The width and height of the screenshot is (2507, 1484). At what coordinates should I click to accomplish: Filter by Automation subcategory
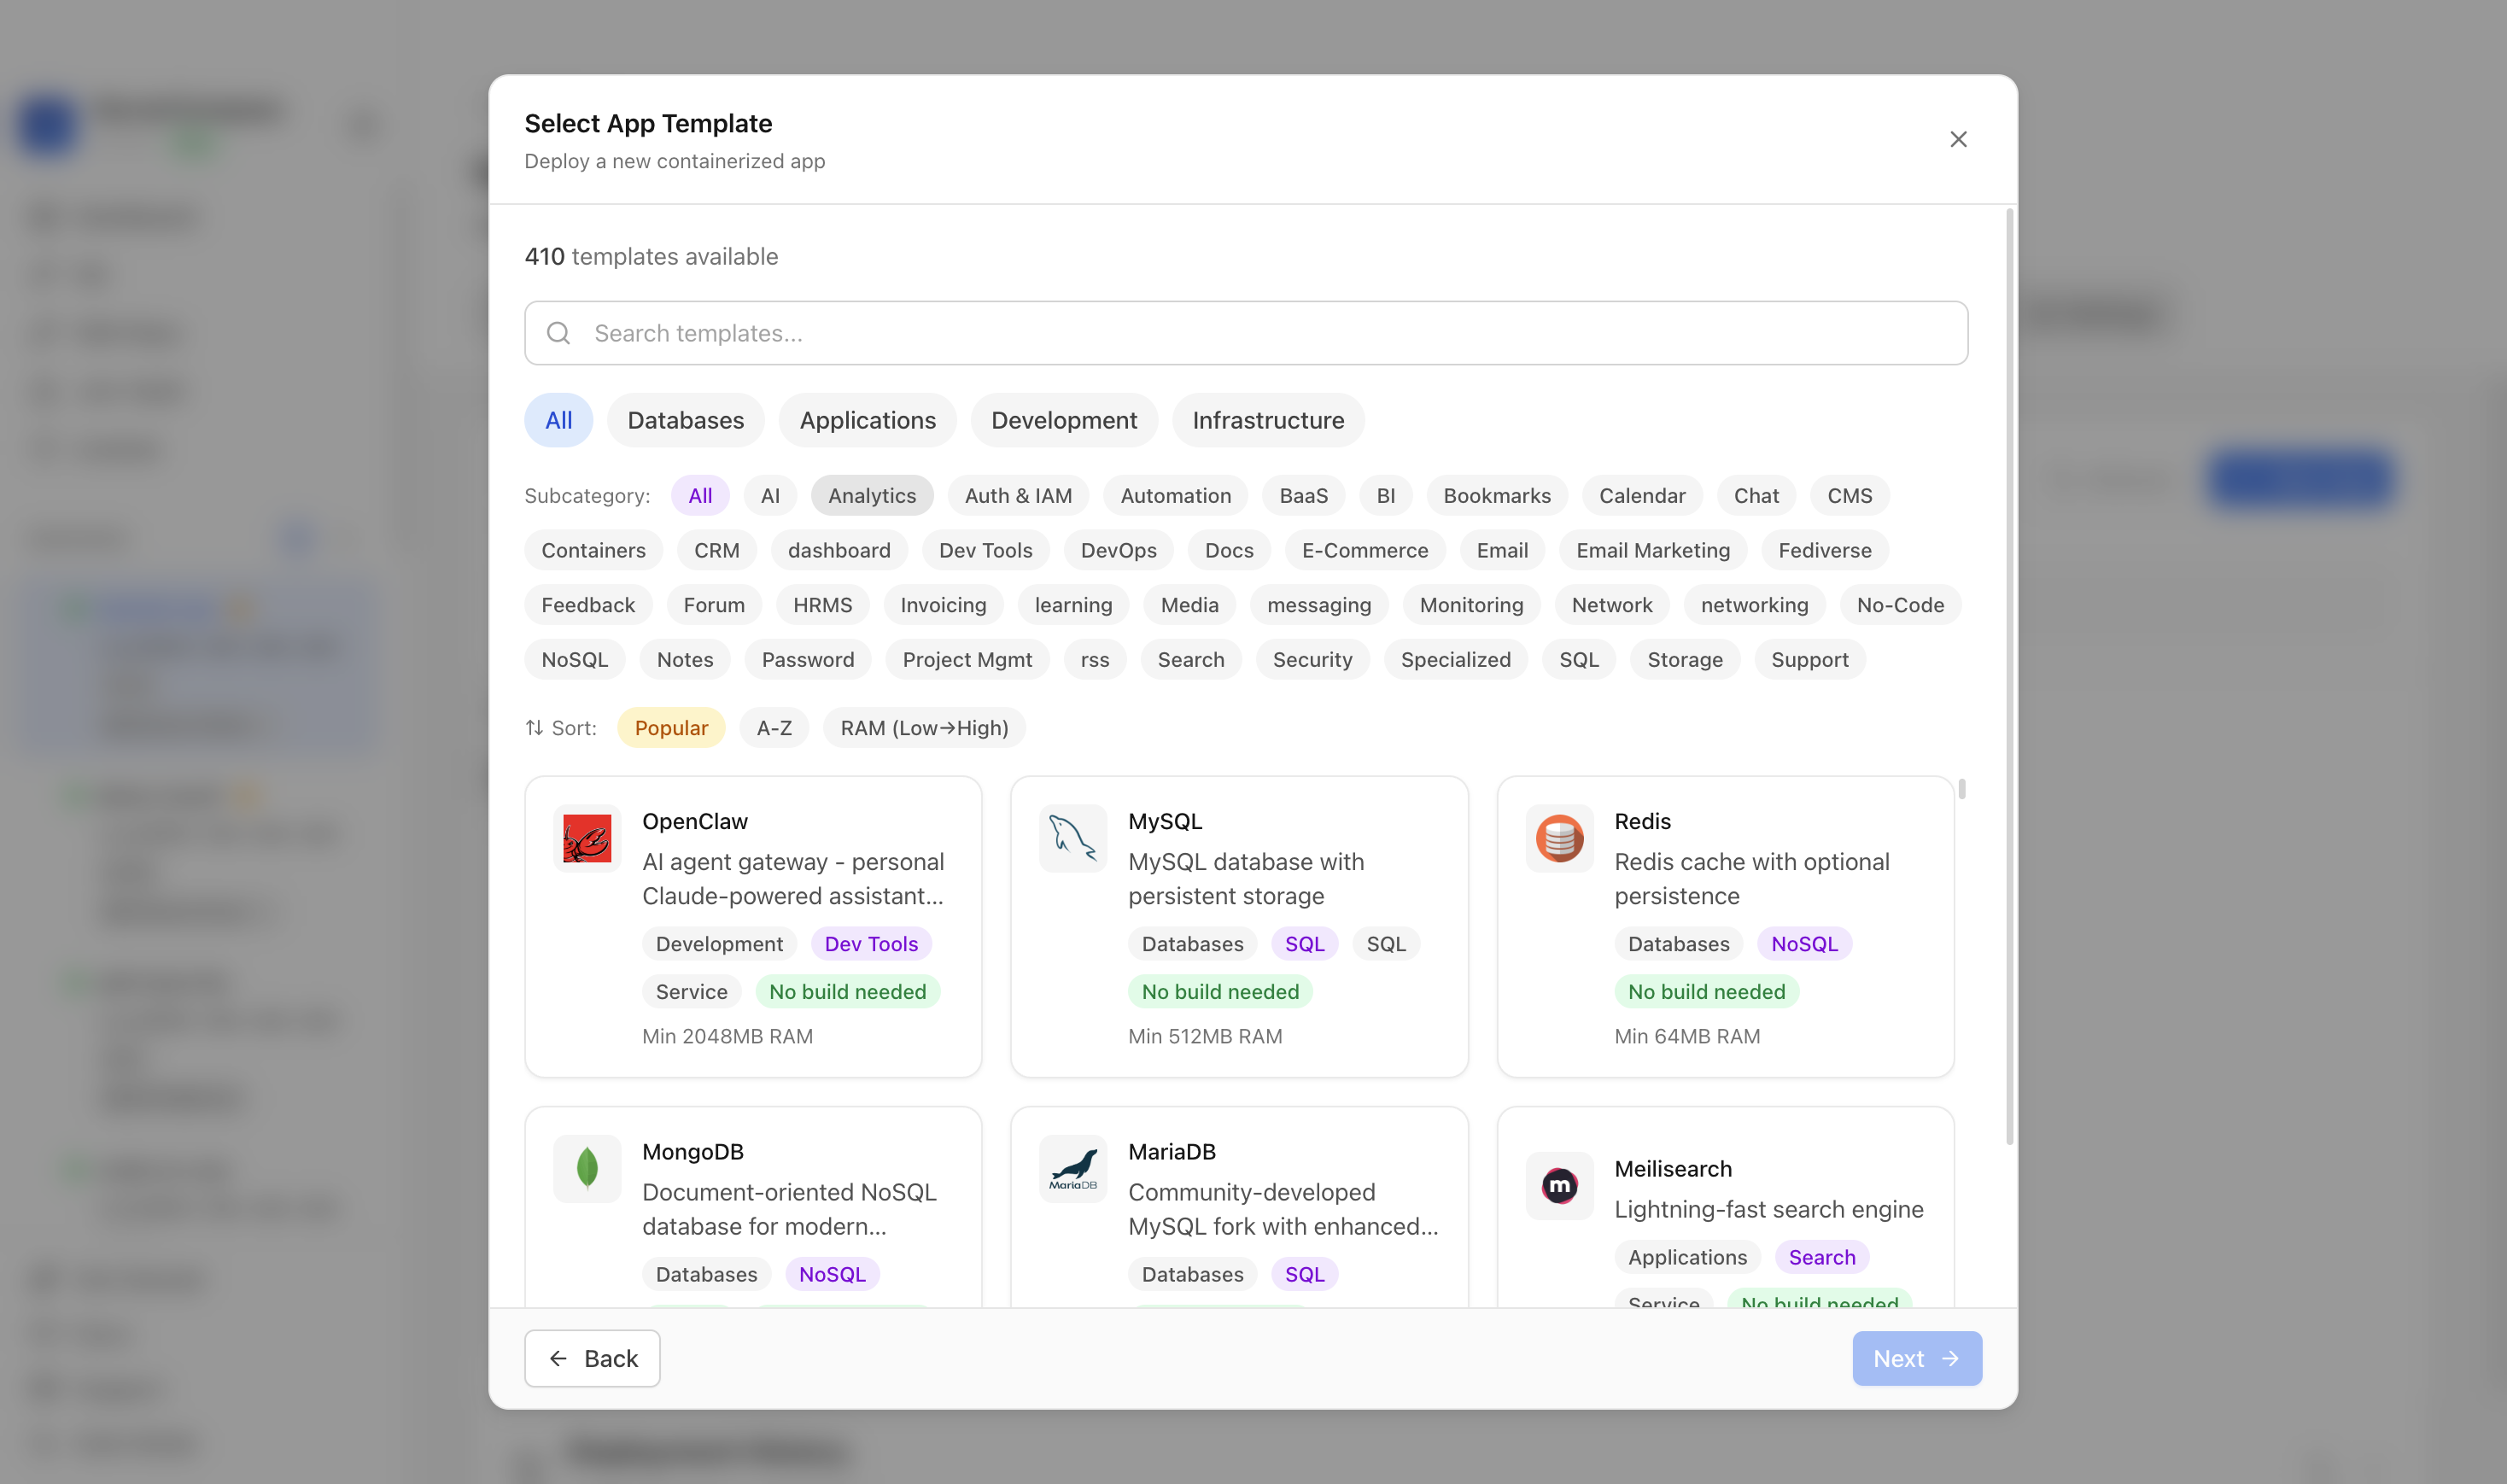pyautogui.click(x=1176, y=495)
